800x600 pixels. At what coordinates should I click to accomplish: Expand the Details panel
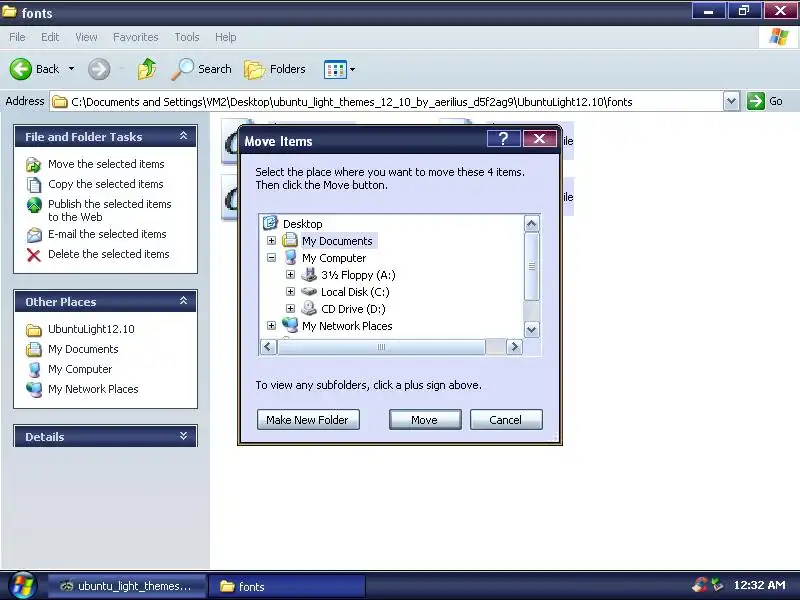[184, 436]
